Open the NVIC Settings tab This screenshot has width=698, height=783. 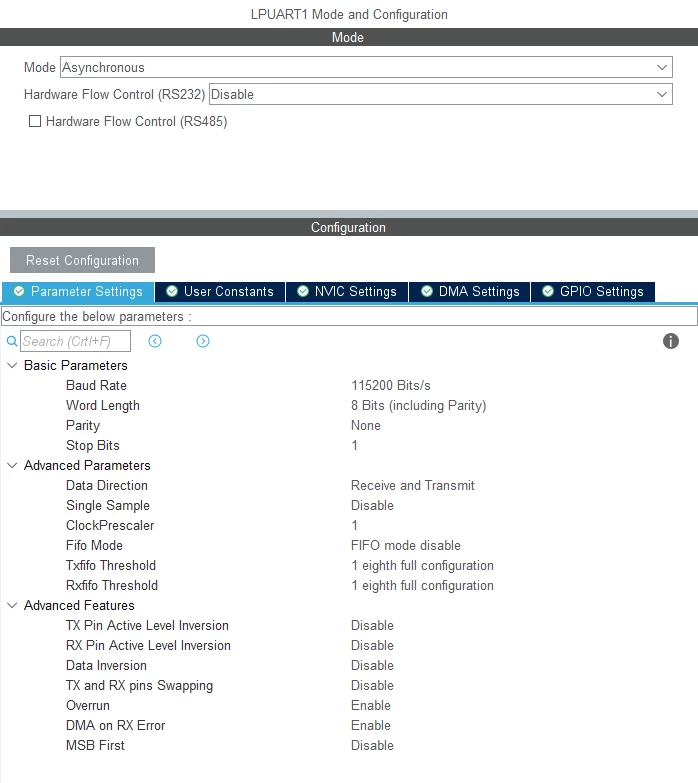347,292
